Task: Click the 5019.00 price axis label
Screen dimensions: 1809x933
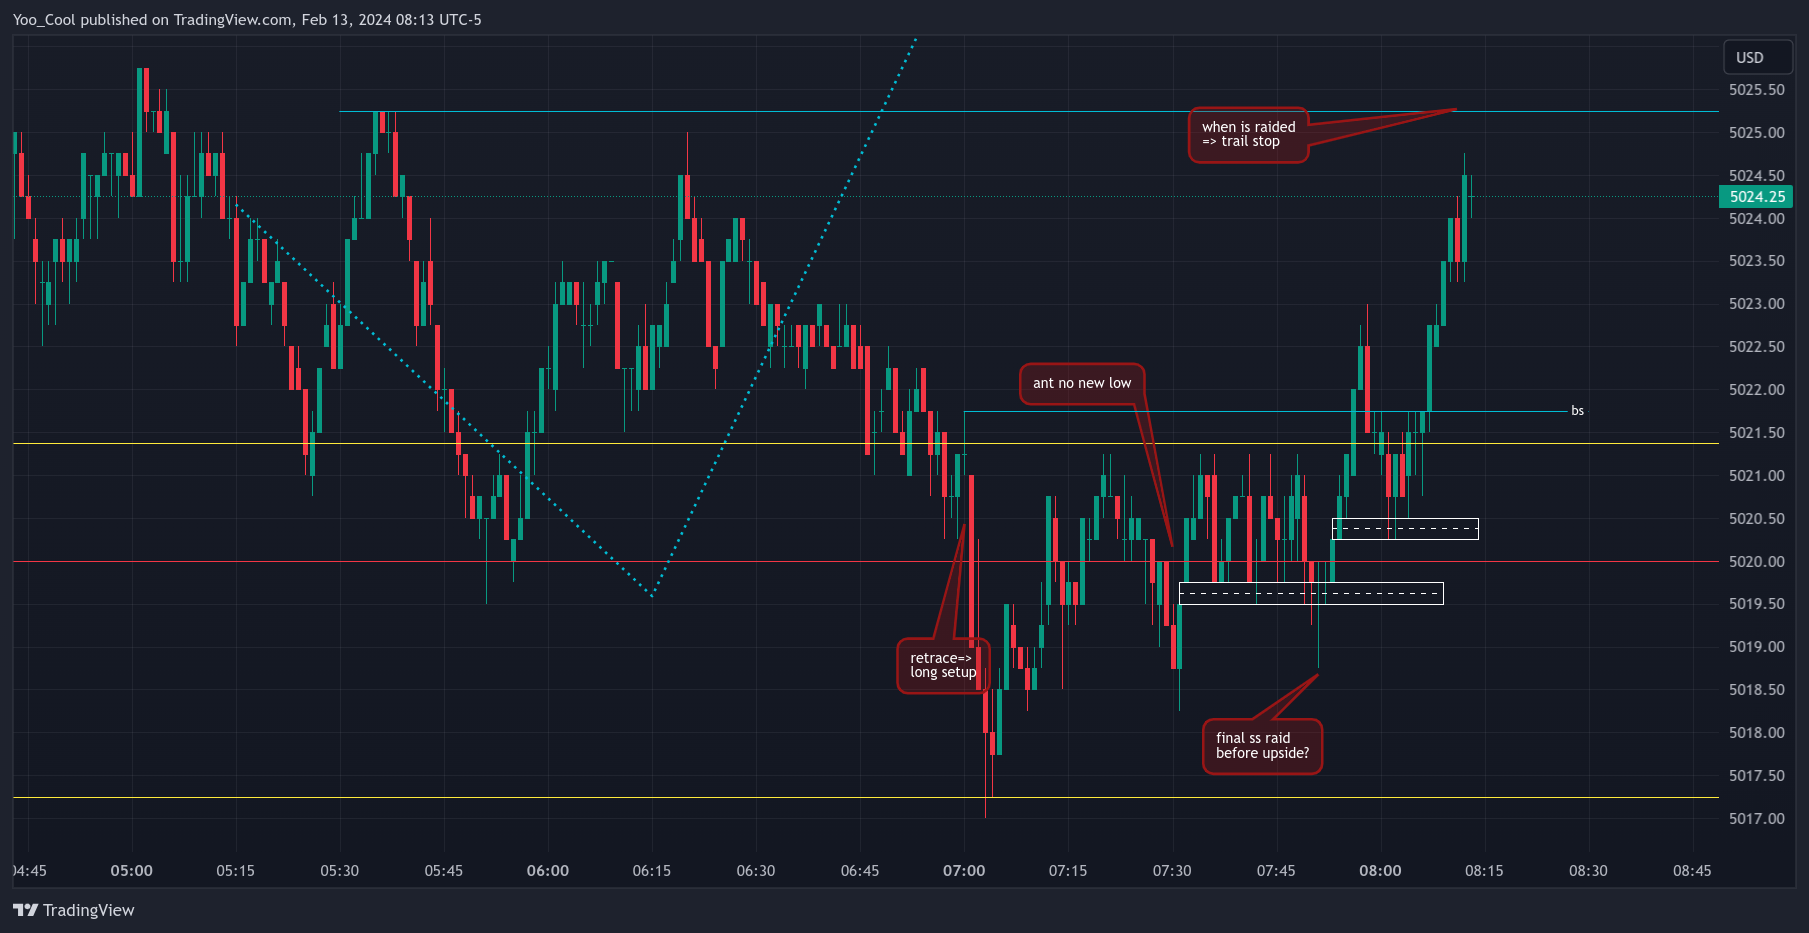Action: coord(1757,647)
